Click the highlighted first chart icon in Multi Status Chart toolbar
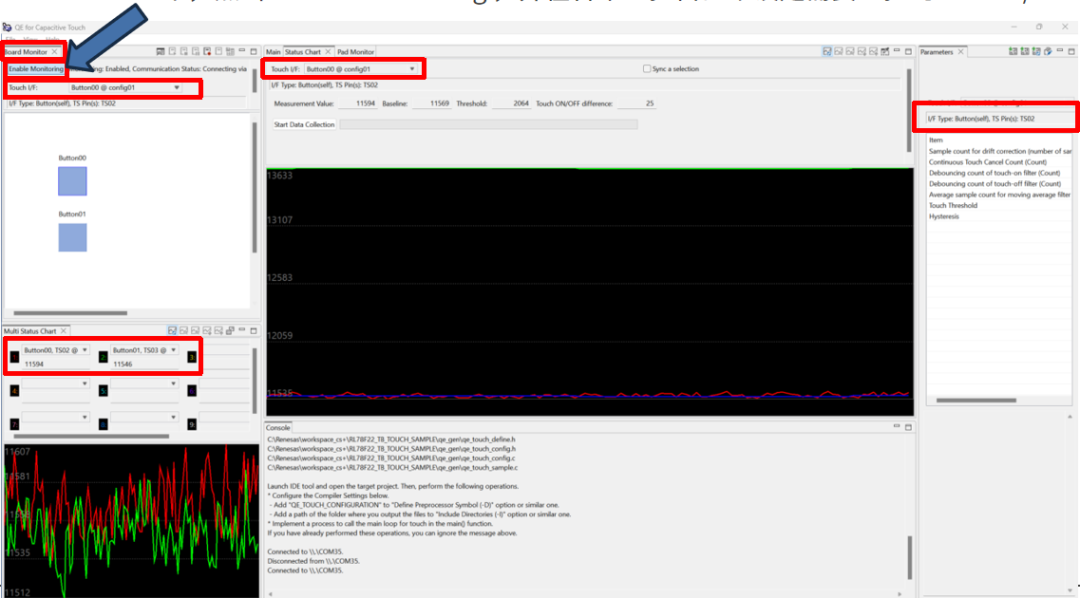This screenshot has width=1080, height=598. click(173, 330)
